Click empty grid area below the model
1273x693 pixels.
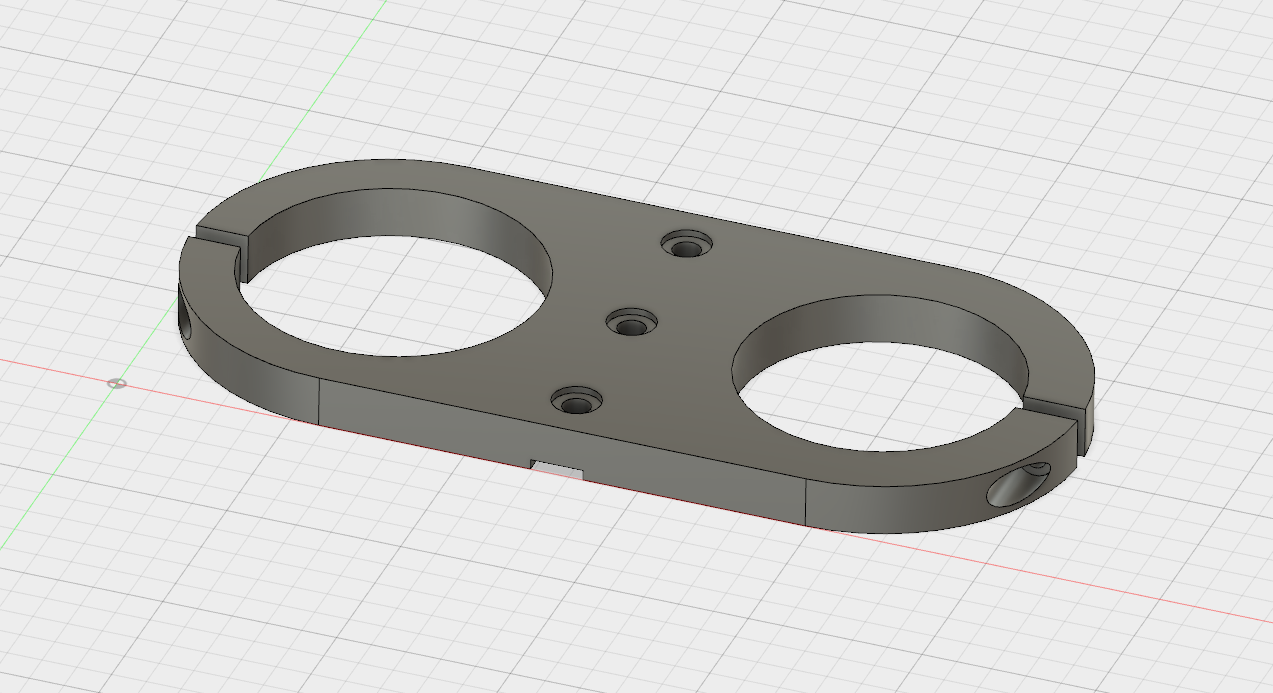pos(500,600)
